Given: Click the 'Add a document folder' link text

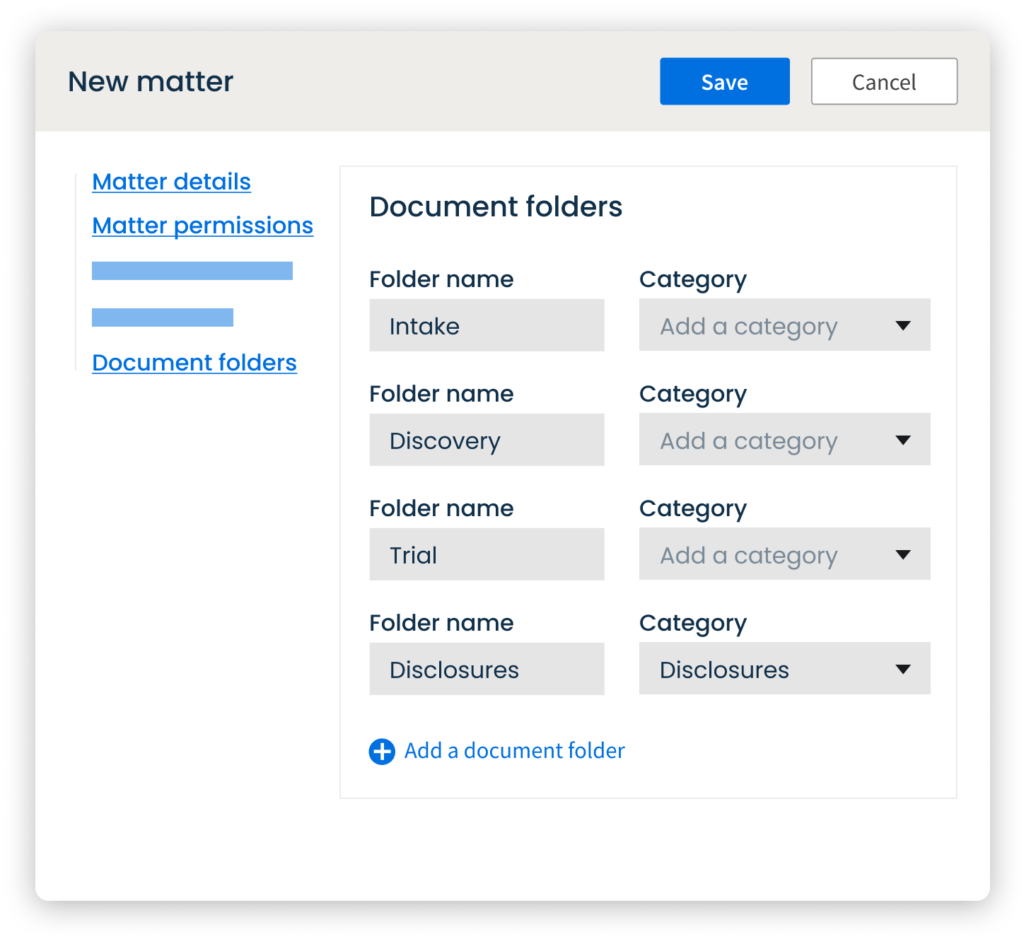Looking at the screenshot, I should point(514,752).
